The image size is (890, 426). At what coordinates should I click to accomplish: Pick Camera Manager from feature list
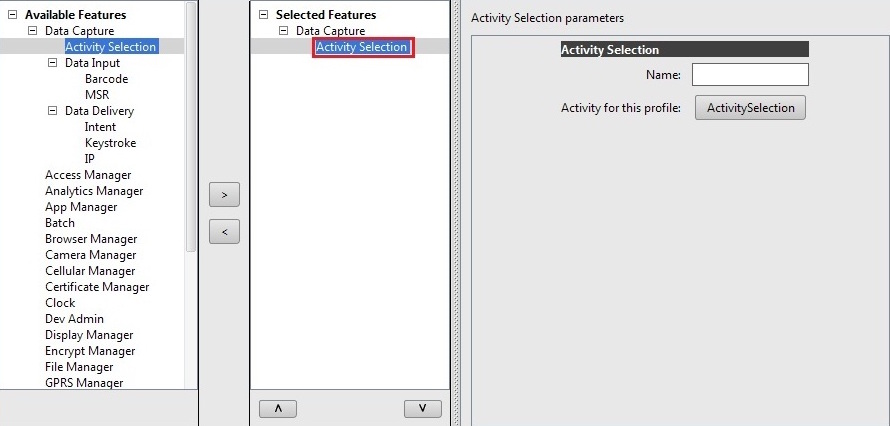[90, 255]
